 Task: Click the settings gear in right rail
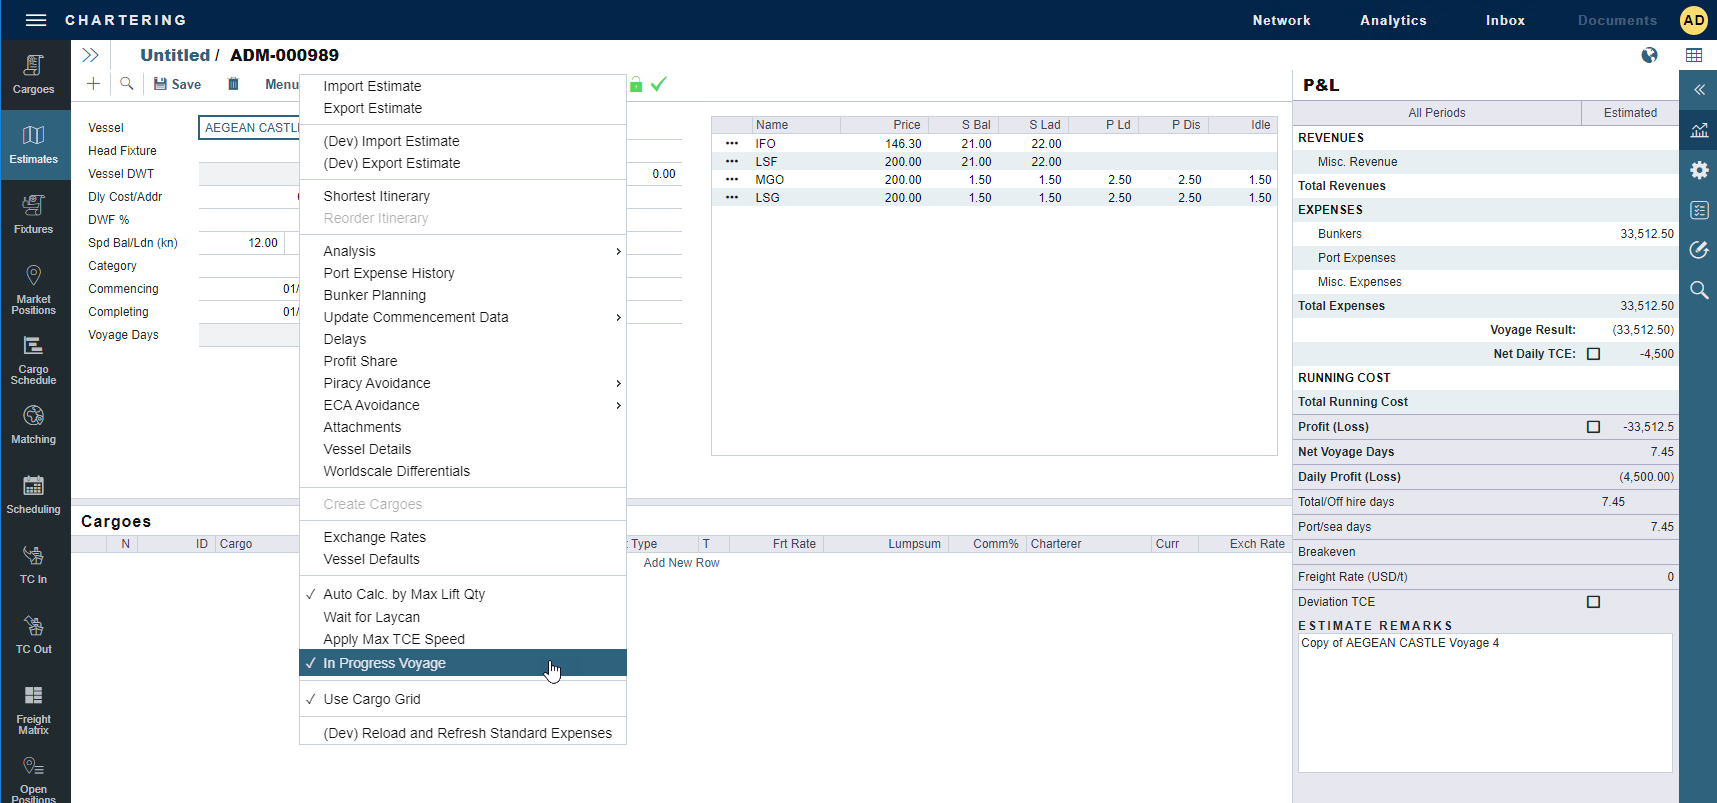(1699, 170)
